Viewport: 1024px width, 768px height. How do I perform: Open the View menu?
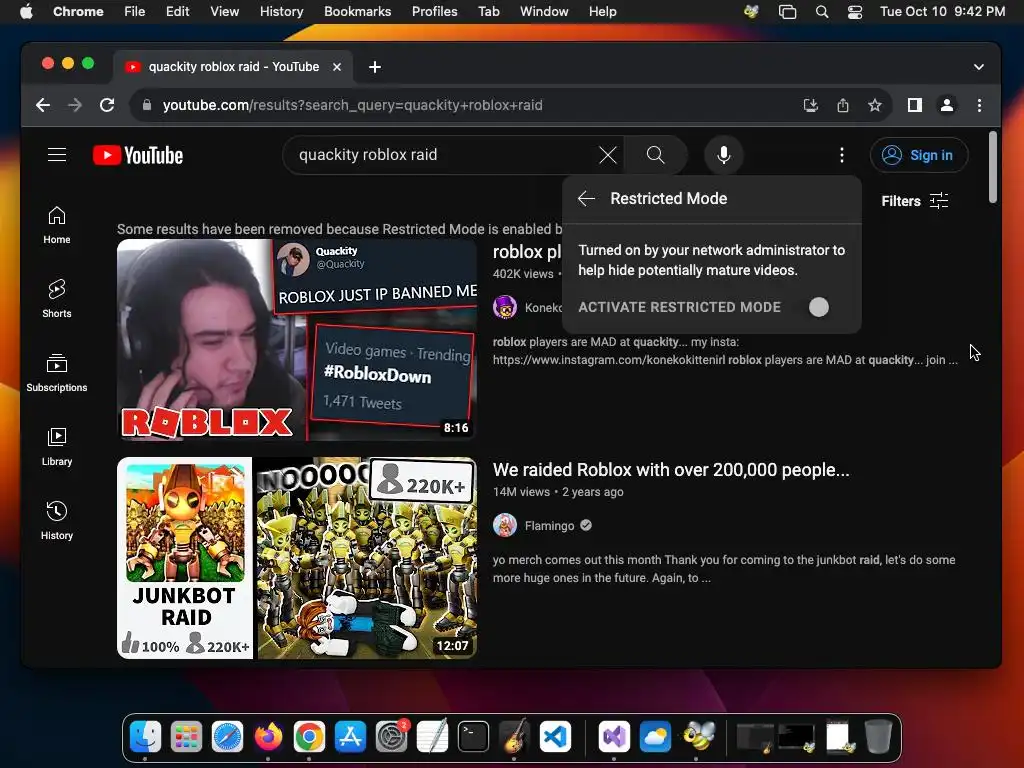coord(224,12)
